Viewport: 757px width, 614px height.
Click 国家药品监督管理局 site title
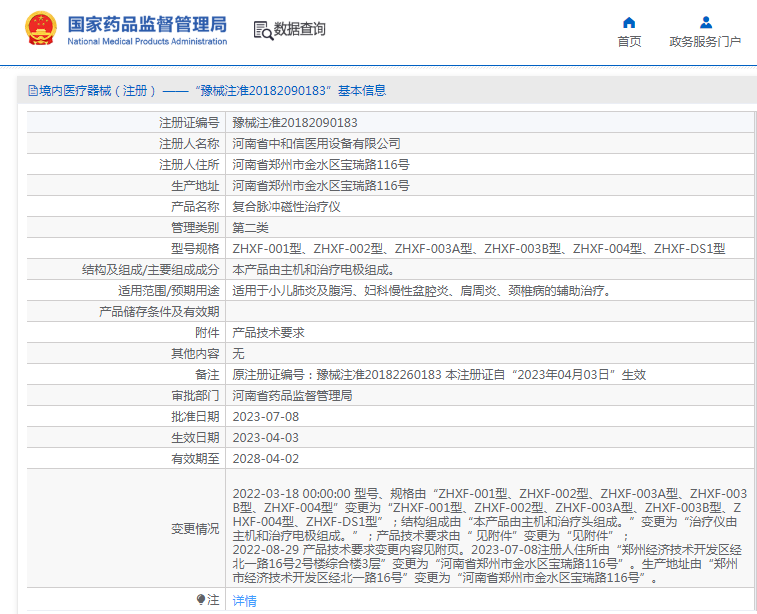(147, 24)
